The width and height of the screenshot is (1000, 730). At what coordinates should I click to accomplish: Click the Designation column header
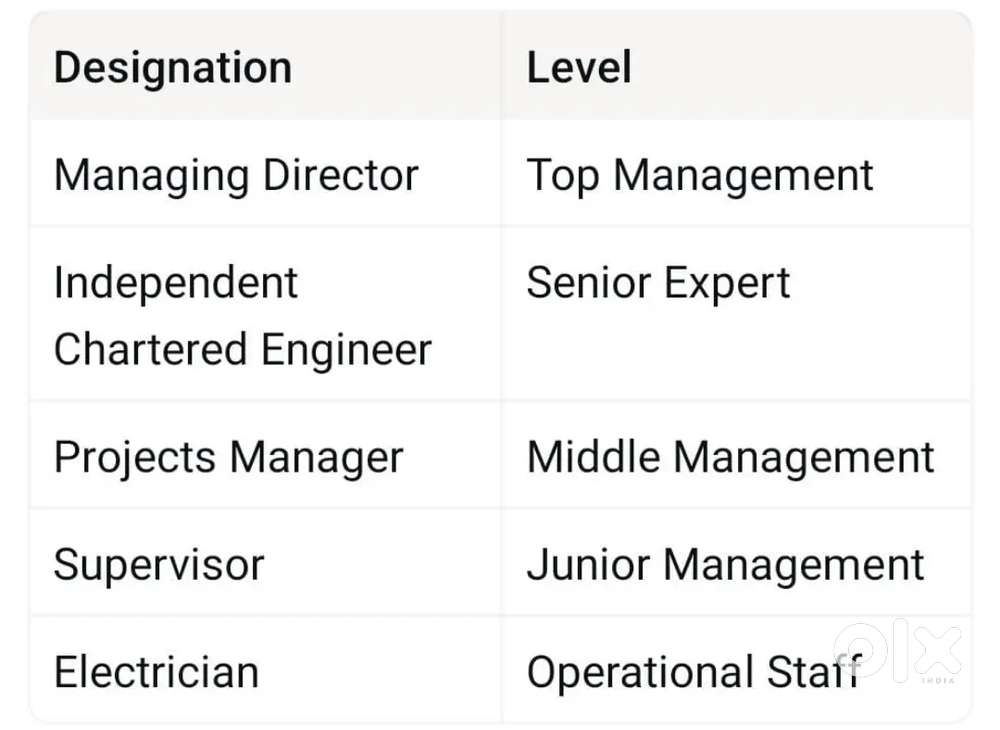click(173, 68)
